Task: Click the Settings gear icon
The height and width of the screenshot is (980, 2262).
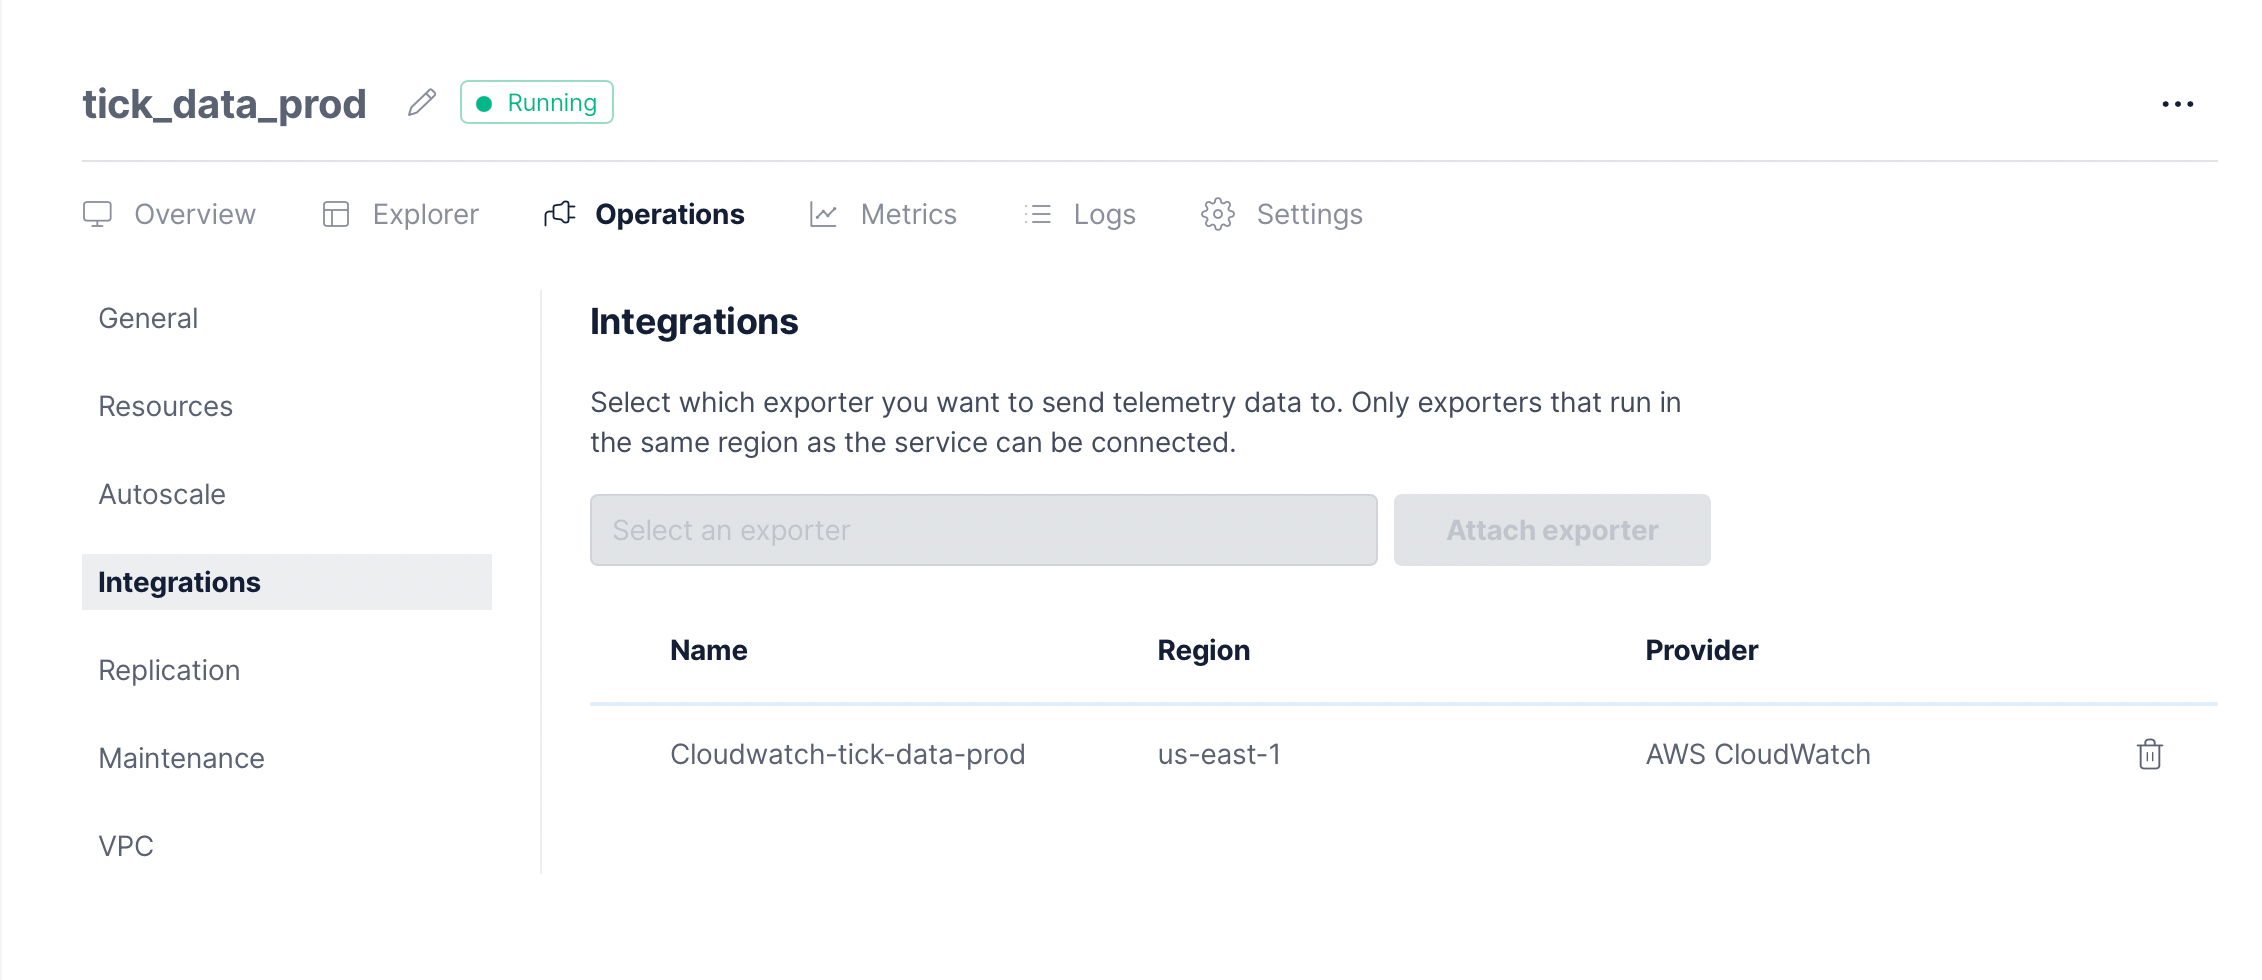Action: [1217, 214]
